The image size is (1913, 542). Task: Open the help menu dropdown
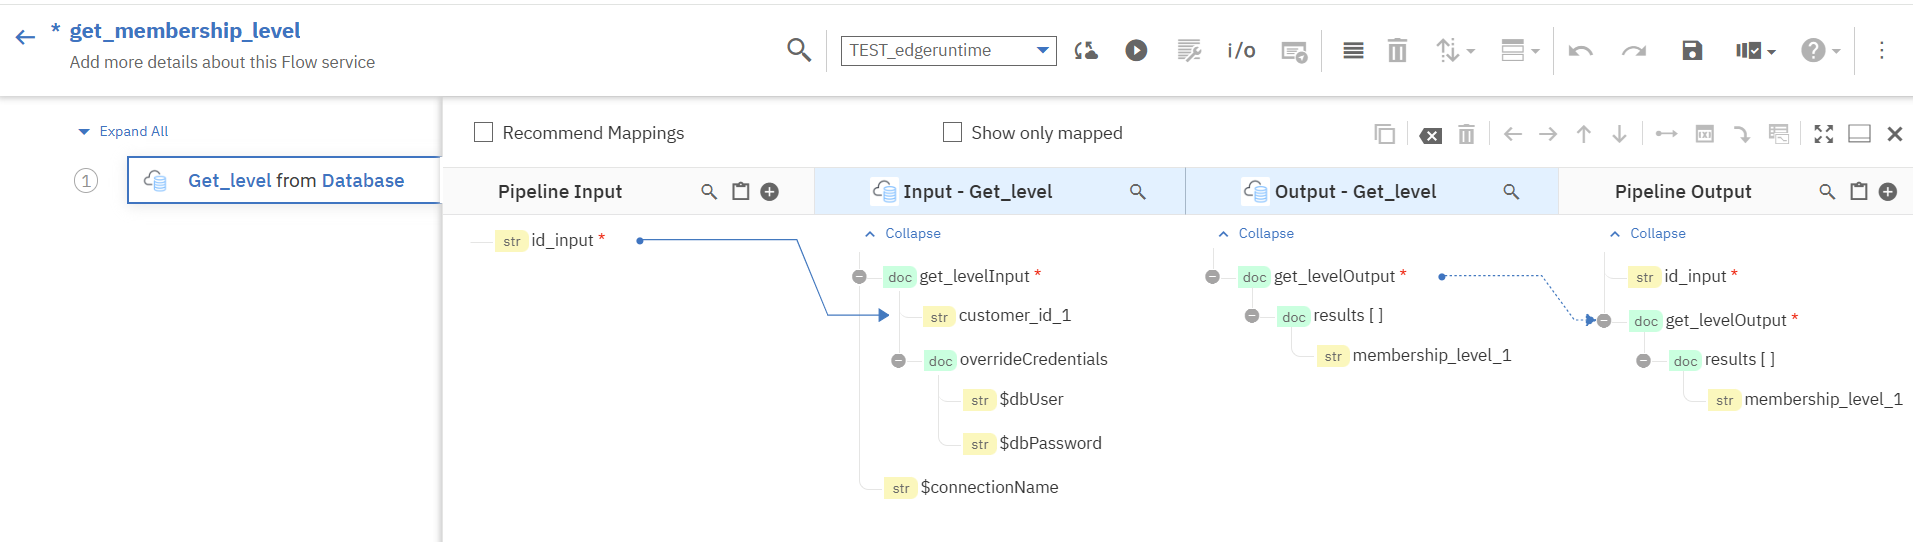tap(1820, 50)
